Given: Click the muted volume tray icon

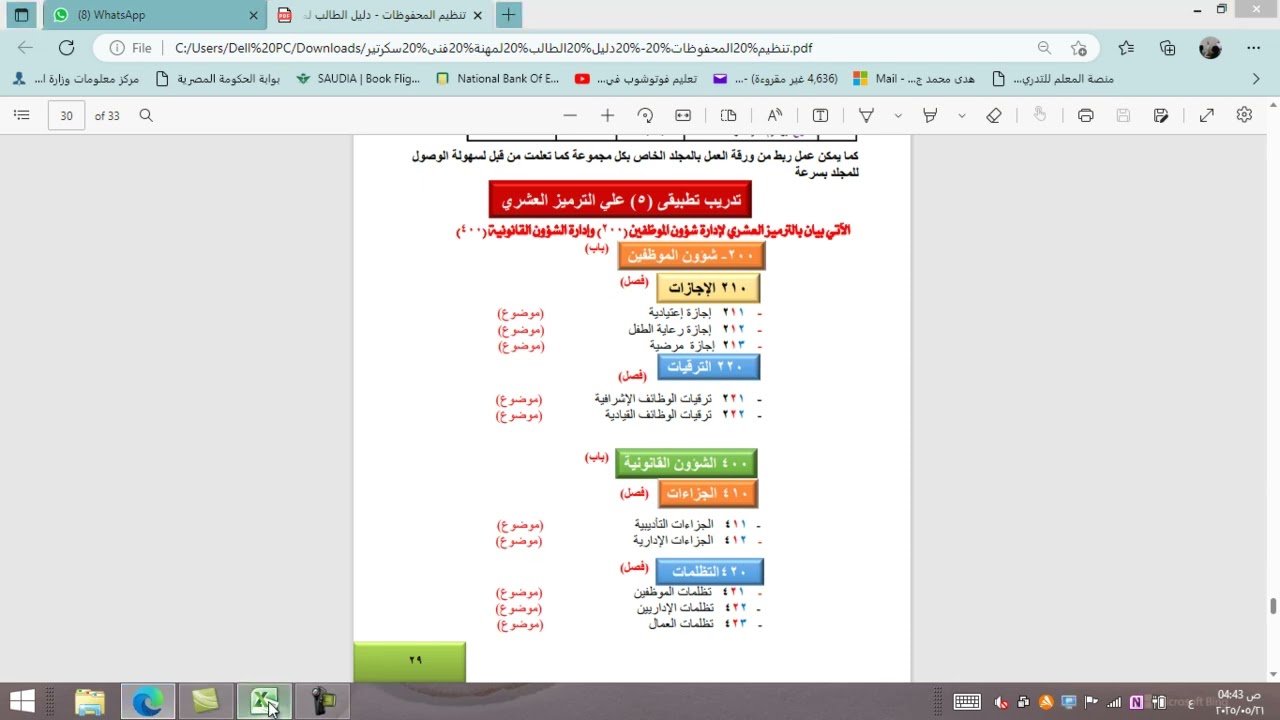Looking at the screenshot, I should [1002, 702].
